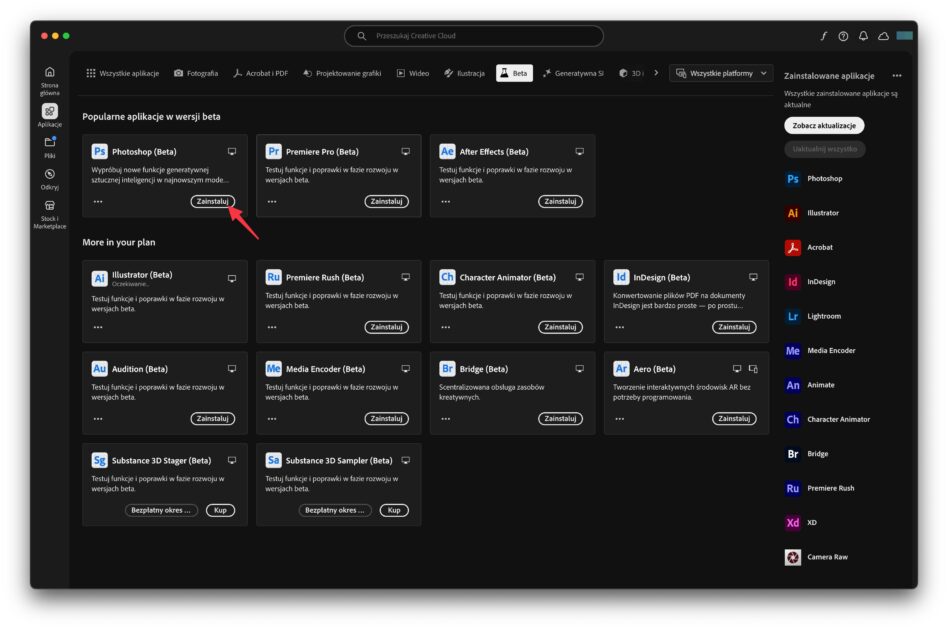The height and width of the screenshot is (629, 948).
Task: Install InDesign (Beta) with Zainstaluj
Action: pos(734,327)
